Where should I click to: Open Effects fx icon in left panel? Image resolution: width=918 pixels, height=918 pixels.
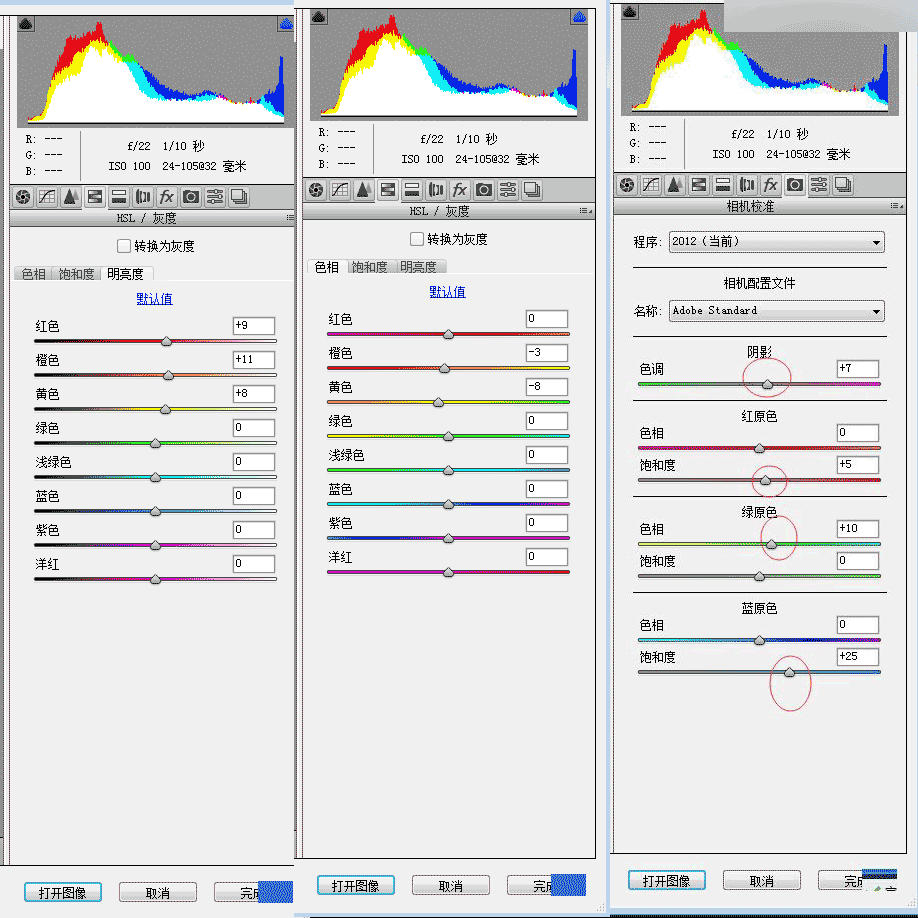click(167, 197)
